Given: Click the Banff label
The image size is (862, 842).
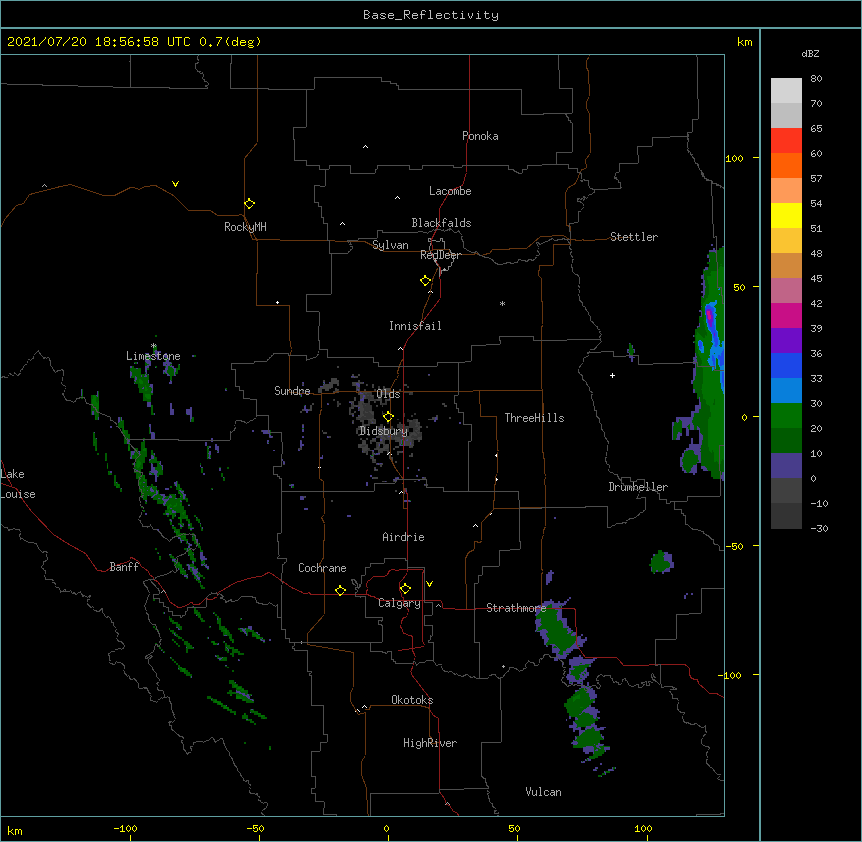Looking at the screenshot, I should click(x=124, y=567).
